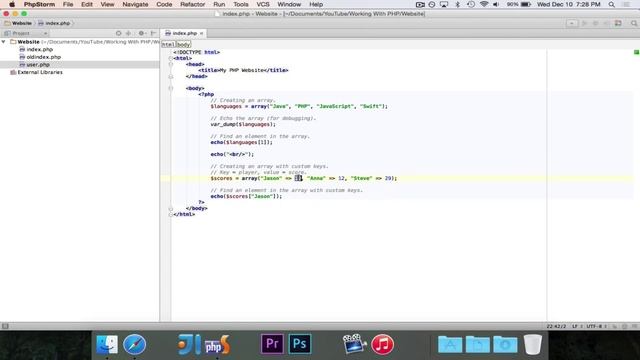Click the closing head fold marker
Image resolution: width=640 pixels, height=360 pixels.
coord(171,76)
